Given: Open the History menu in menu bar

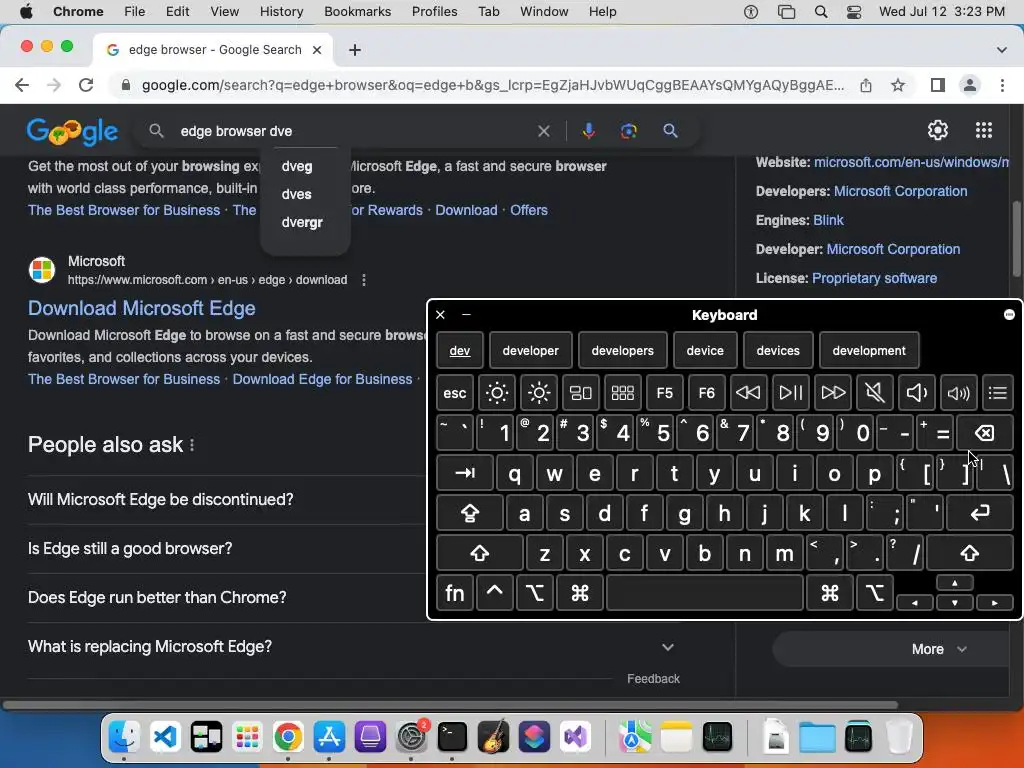Looking at the screenshot, I should click(x=281, y=12).
